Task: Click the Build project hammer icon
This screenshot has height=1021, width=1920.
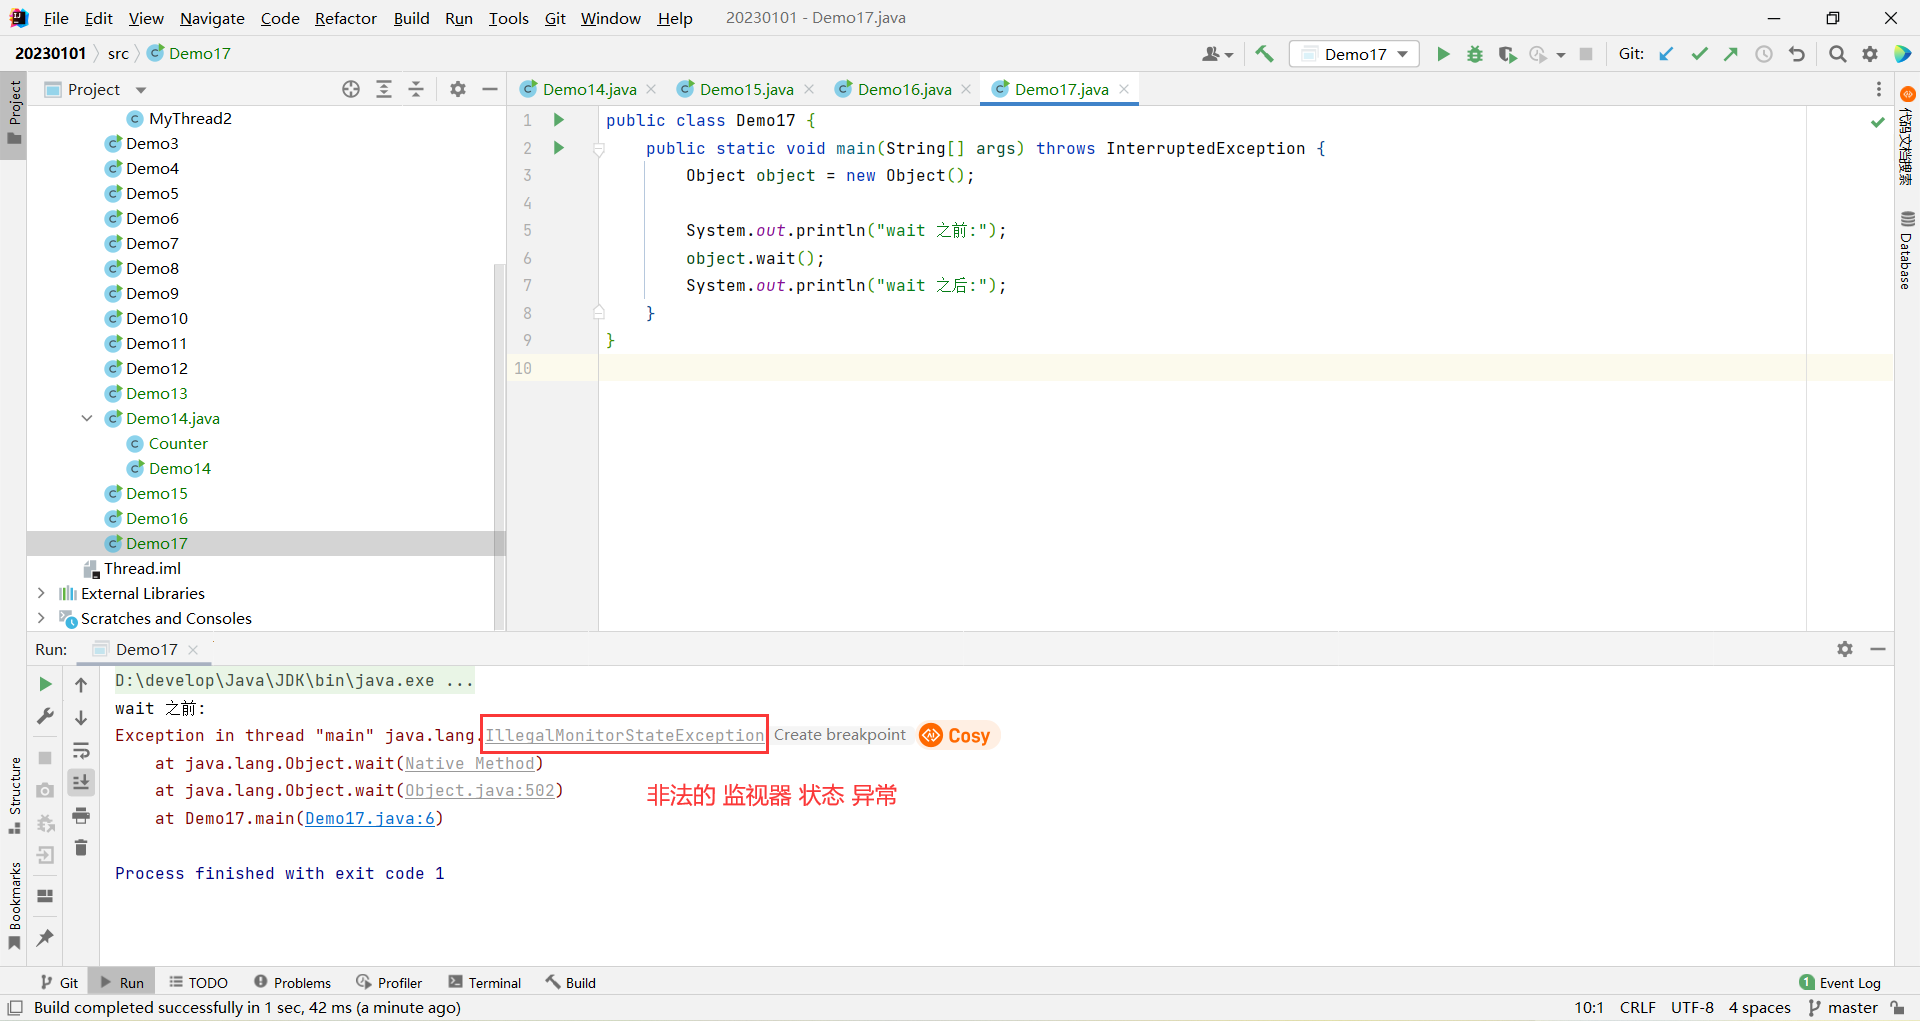Action: pyautogui.click(x=1264, y=54)
